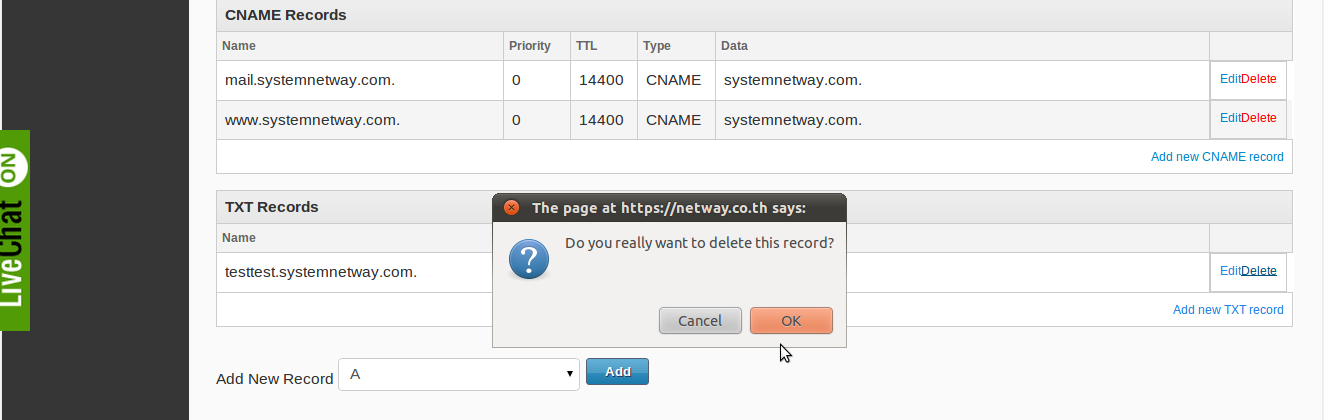Edit the testtest TXT record

click(1230, 271)
